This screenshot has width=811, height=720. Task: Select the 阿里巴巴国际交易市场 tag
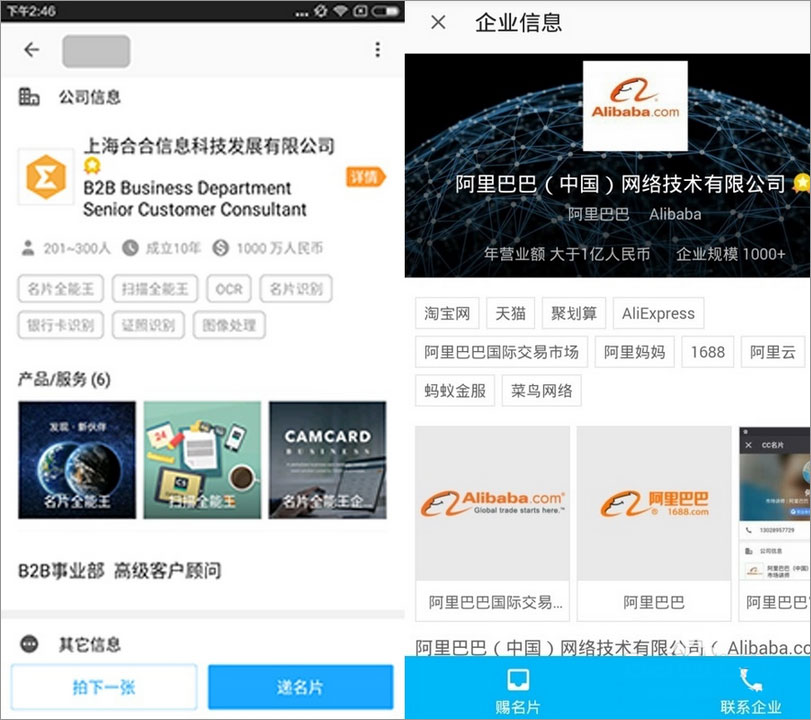click(501, 352)
